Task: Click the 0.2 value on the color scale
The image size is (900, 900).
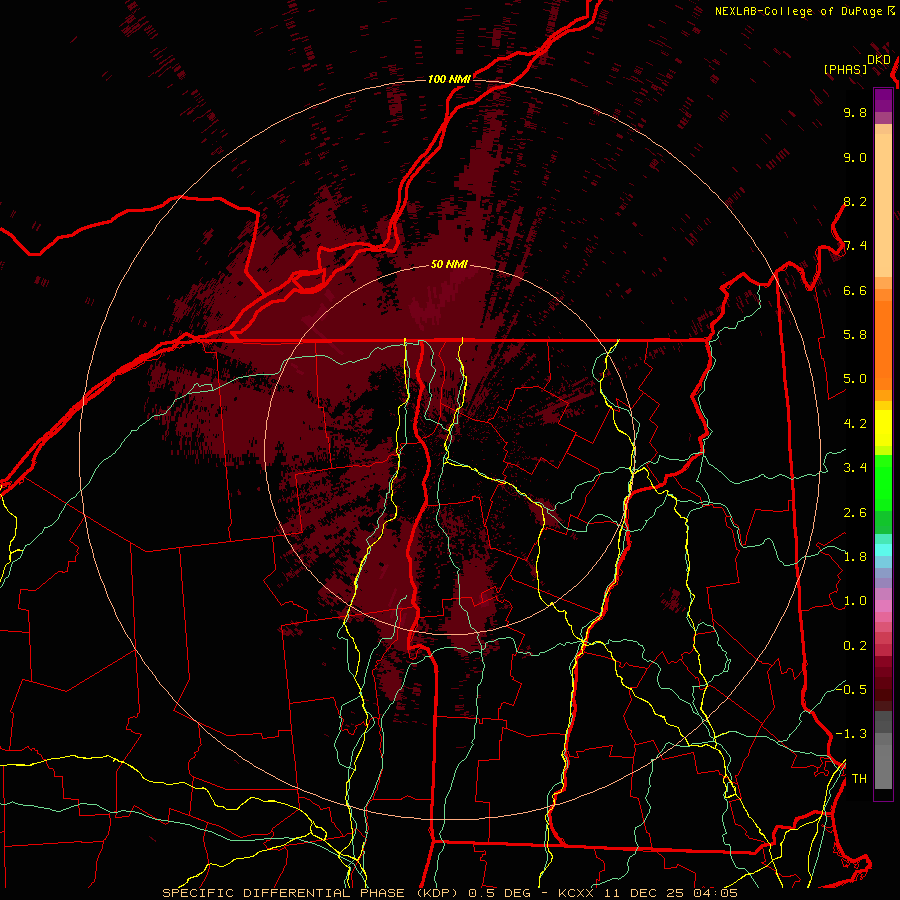Action: [x=855, y=646]
